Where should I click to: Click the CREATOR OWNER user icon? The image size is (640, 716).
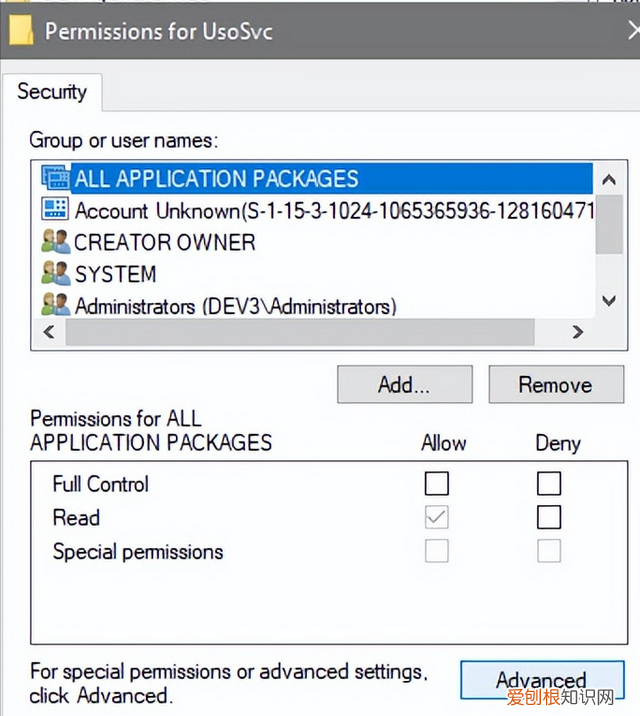(54, 242)
